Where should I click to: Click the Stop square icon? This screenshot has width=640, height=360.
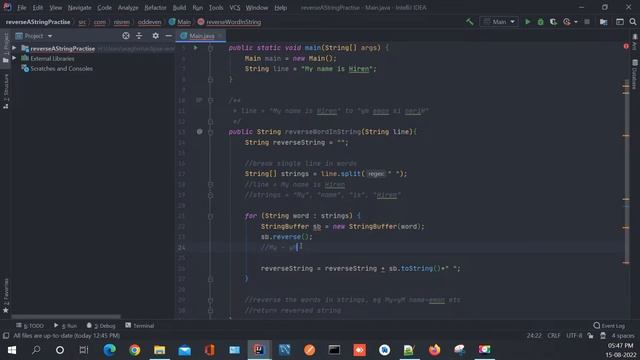(587, 22)
